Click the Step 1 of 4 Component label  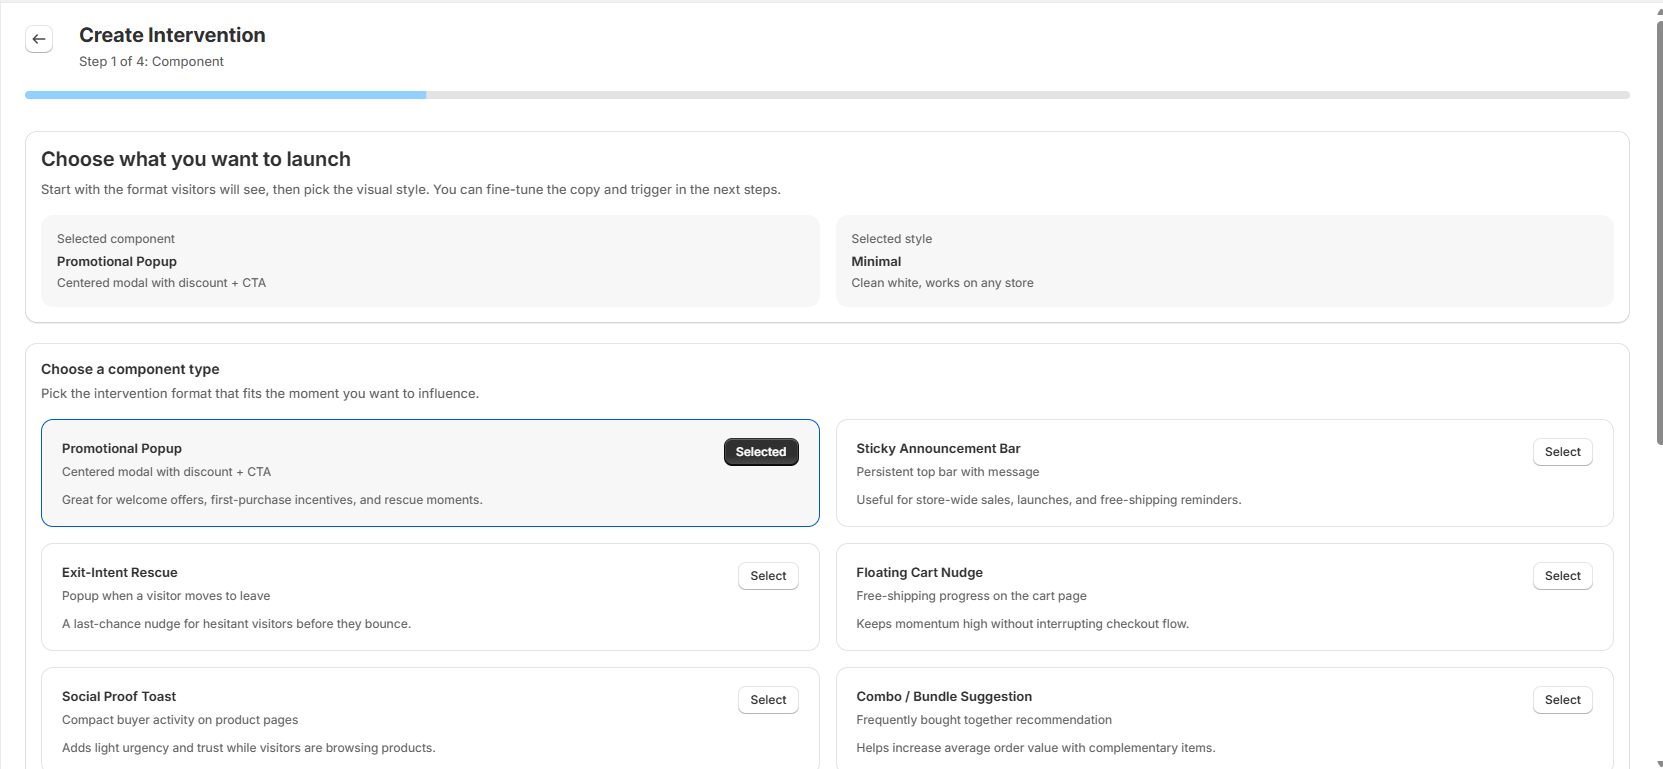(x=151, y=62)
